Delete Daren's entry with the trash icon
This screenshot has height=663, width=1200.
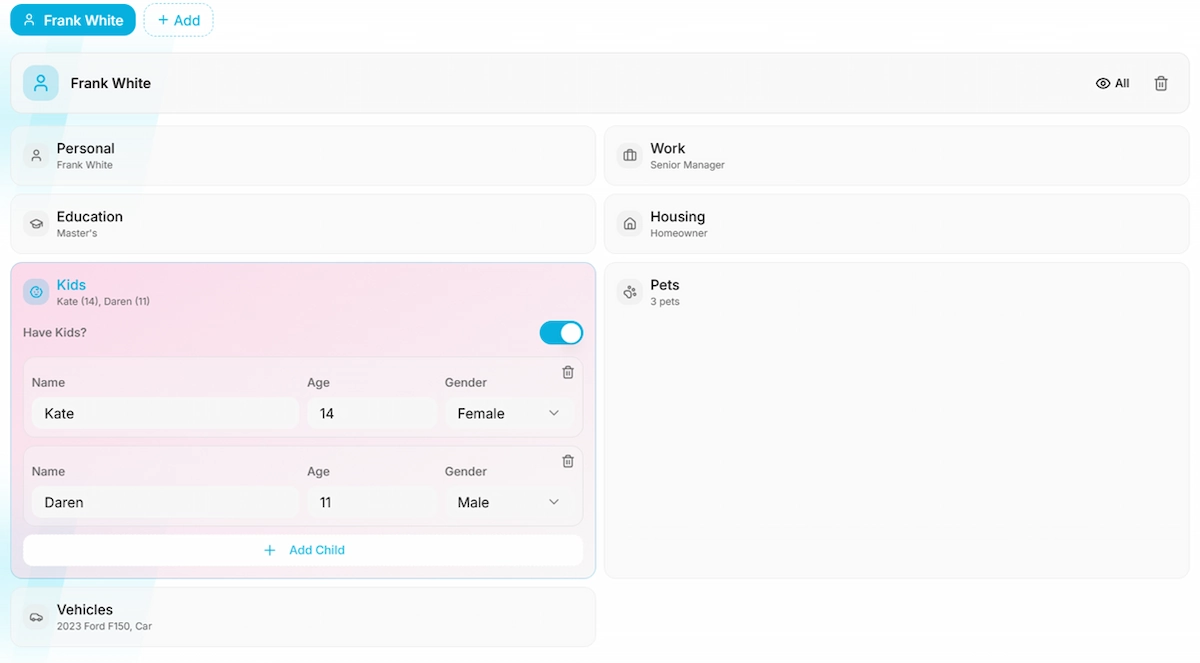[567, 461]
